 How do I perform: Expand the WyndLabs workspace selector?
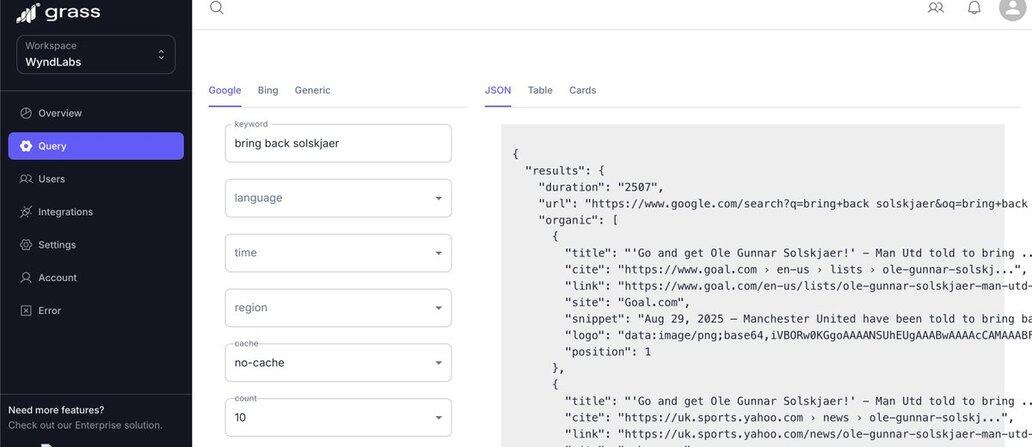[x=96, y=55]
